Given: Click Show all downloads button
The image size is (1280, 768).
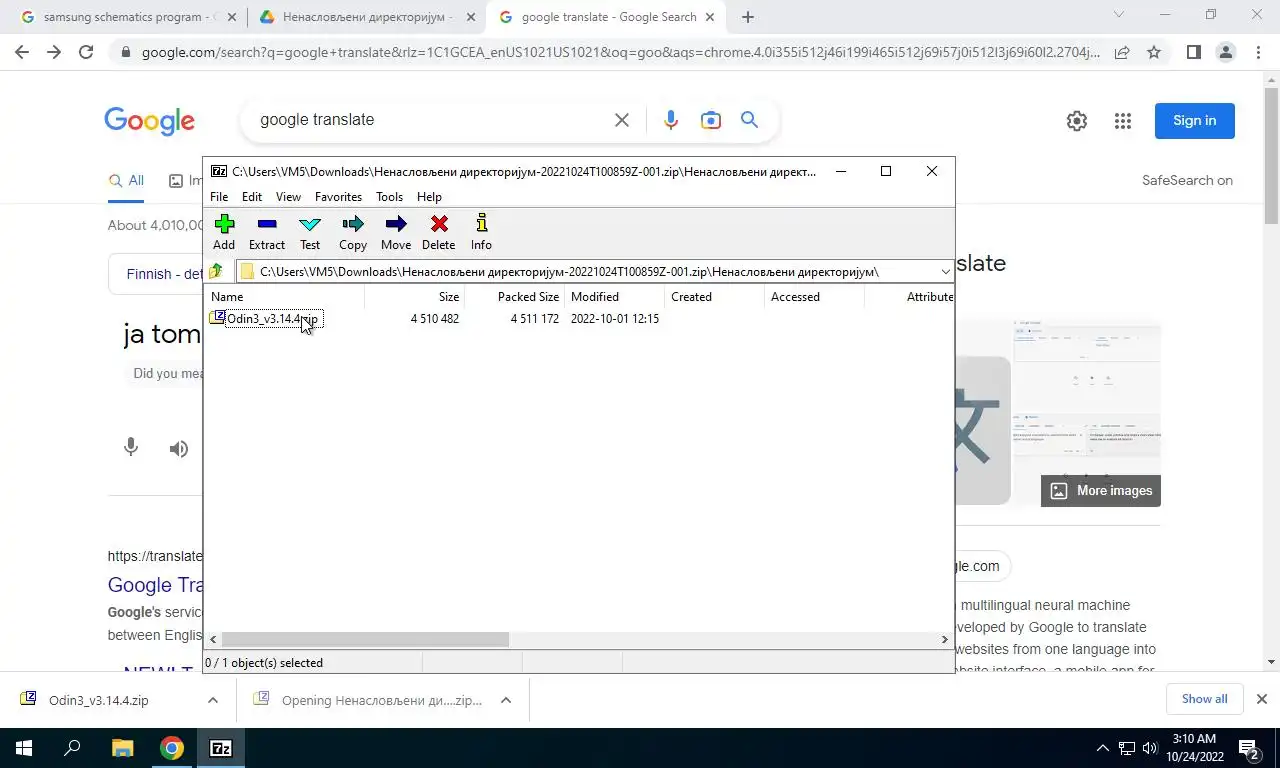Looking at the screenshot, I should (1204, 699).
